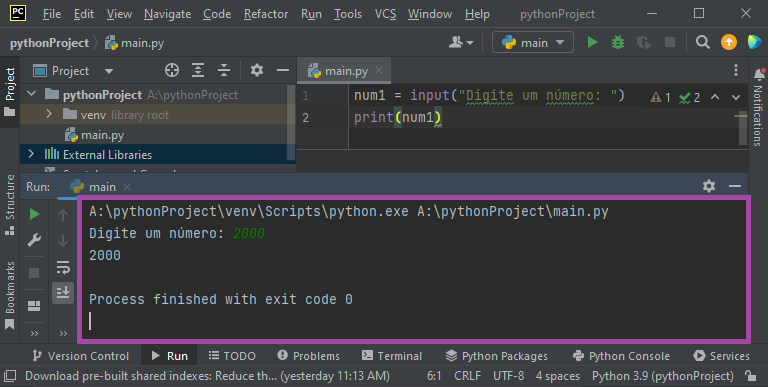
Task: Click up the stack trace arrow
Action: tap(63, 214)
